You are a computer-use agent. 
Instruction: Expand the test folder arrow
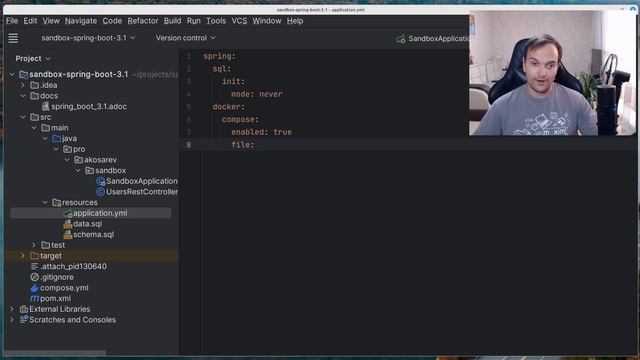[34, 245]
